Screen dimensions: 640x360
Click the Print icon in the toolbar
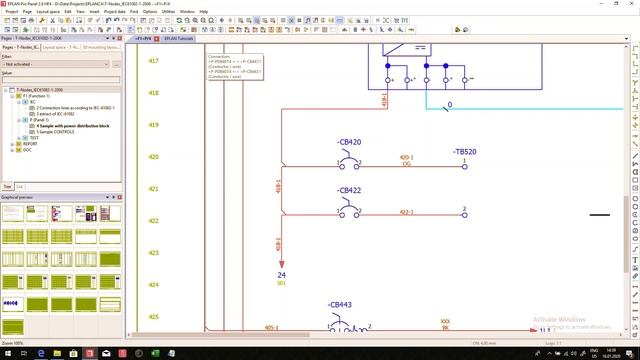click(x=31, y=20)
